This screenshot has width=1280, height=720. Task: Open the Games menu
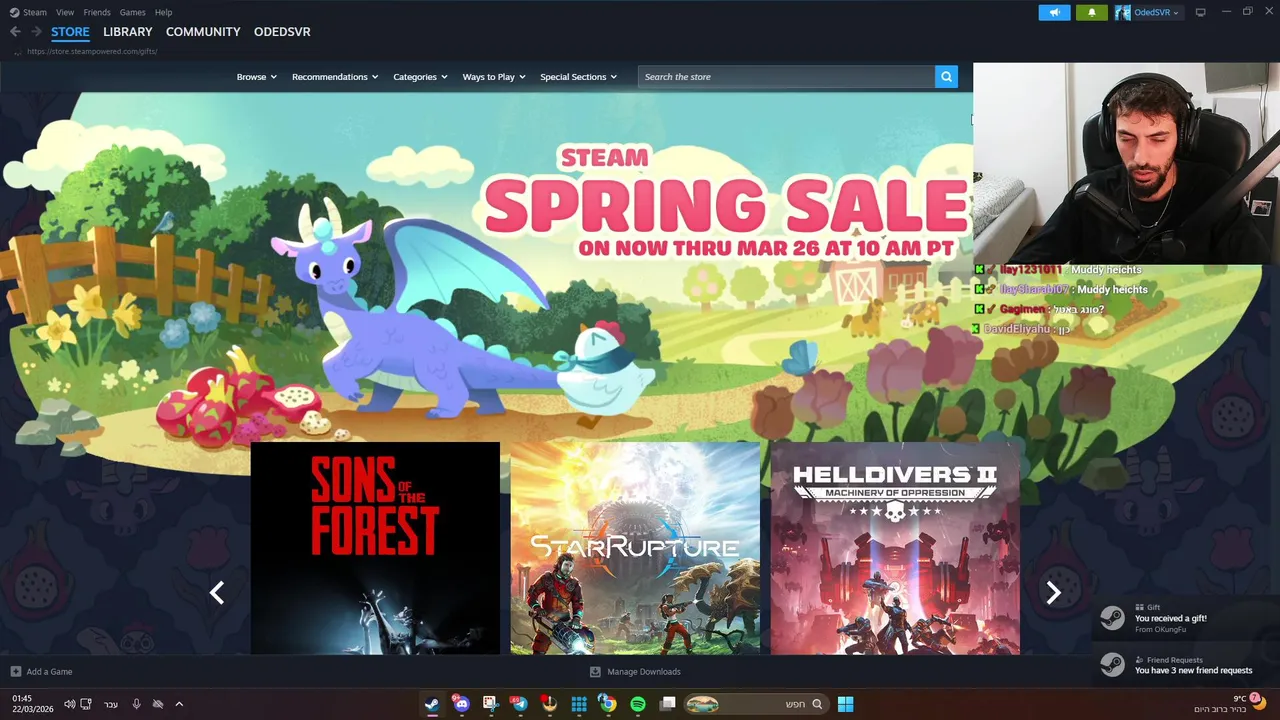[x=132, y=12]
